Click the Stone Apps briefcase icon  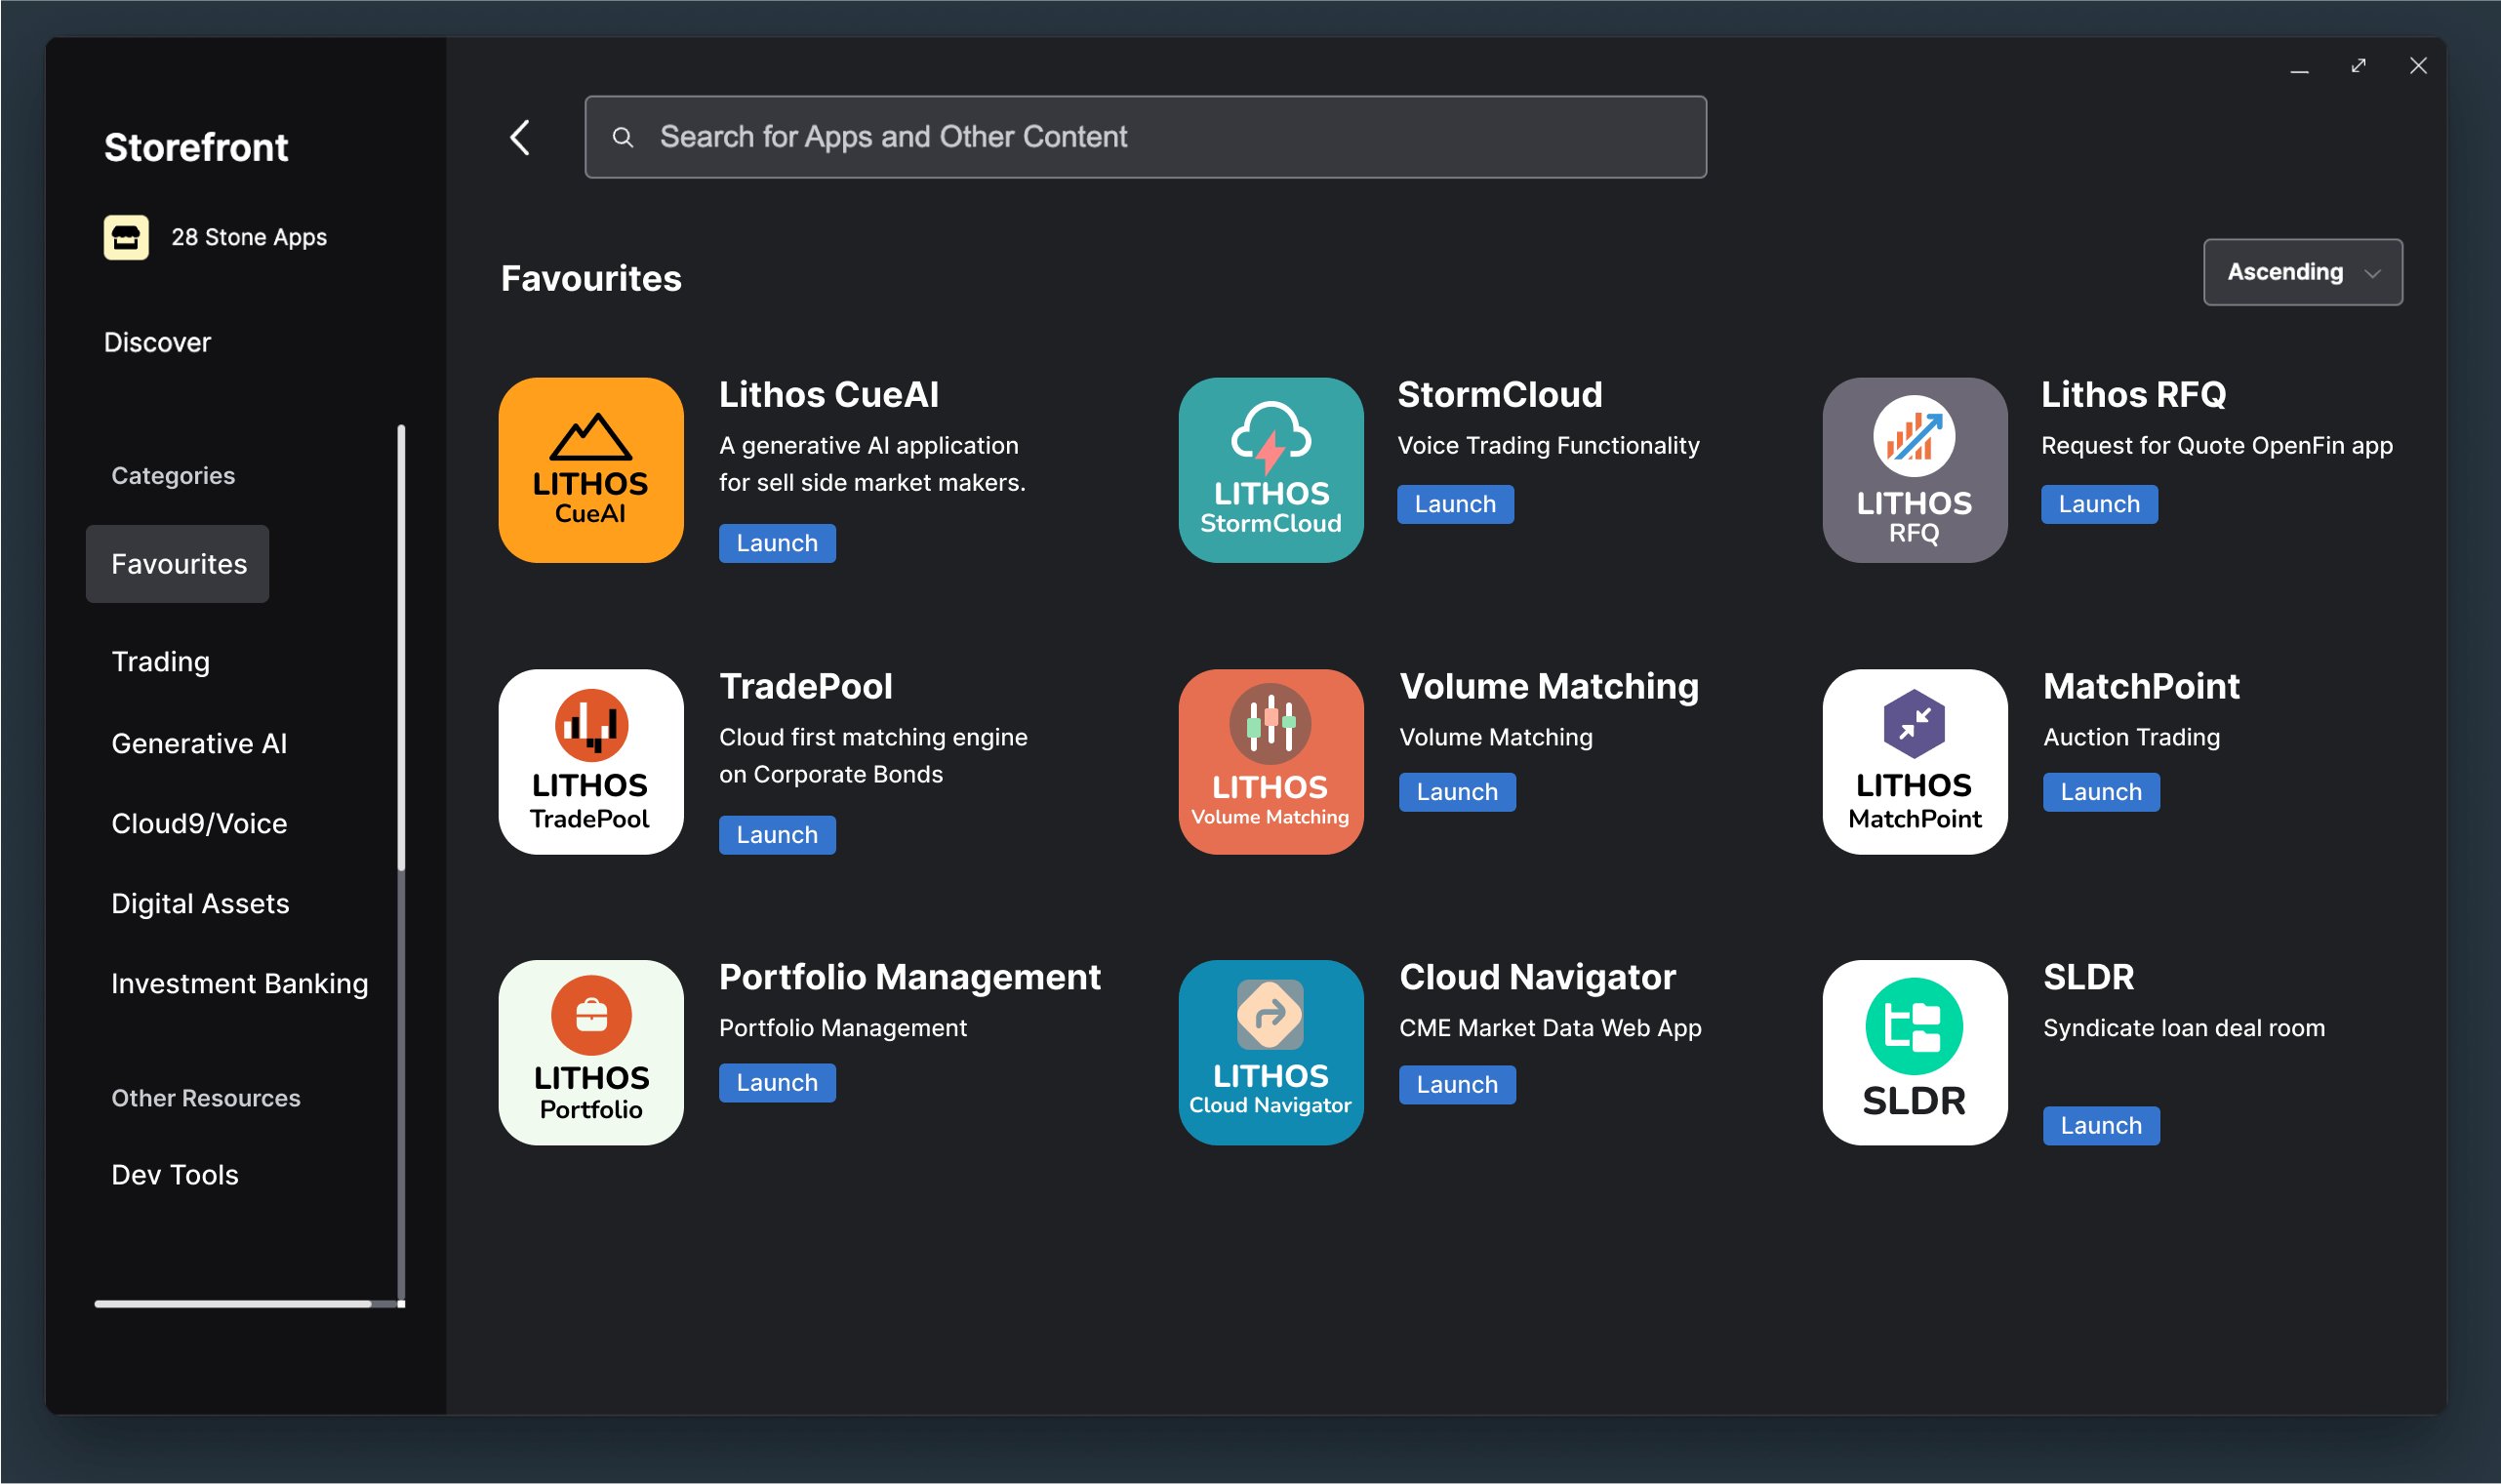coord(126,237)
